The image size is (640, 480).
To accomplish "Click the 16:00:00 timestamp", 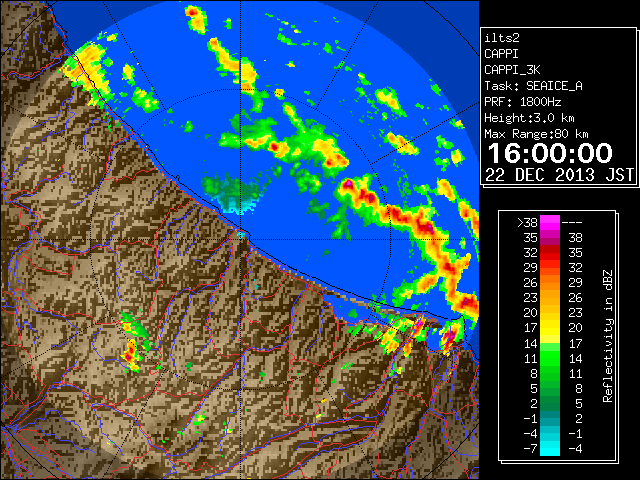I will pyautogui.click(x=550, y=153).
